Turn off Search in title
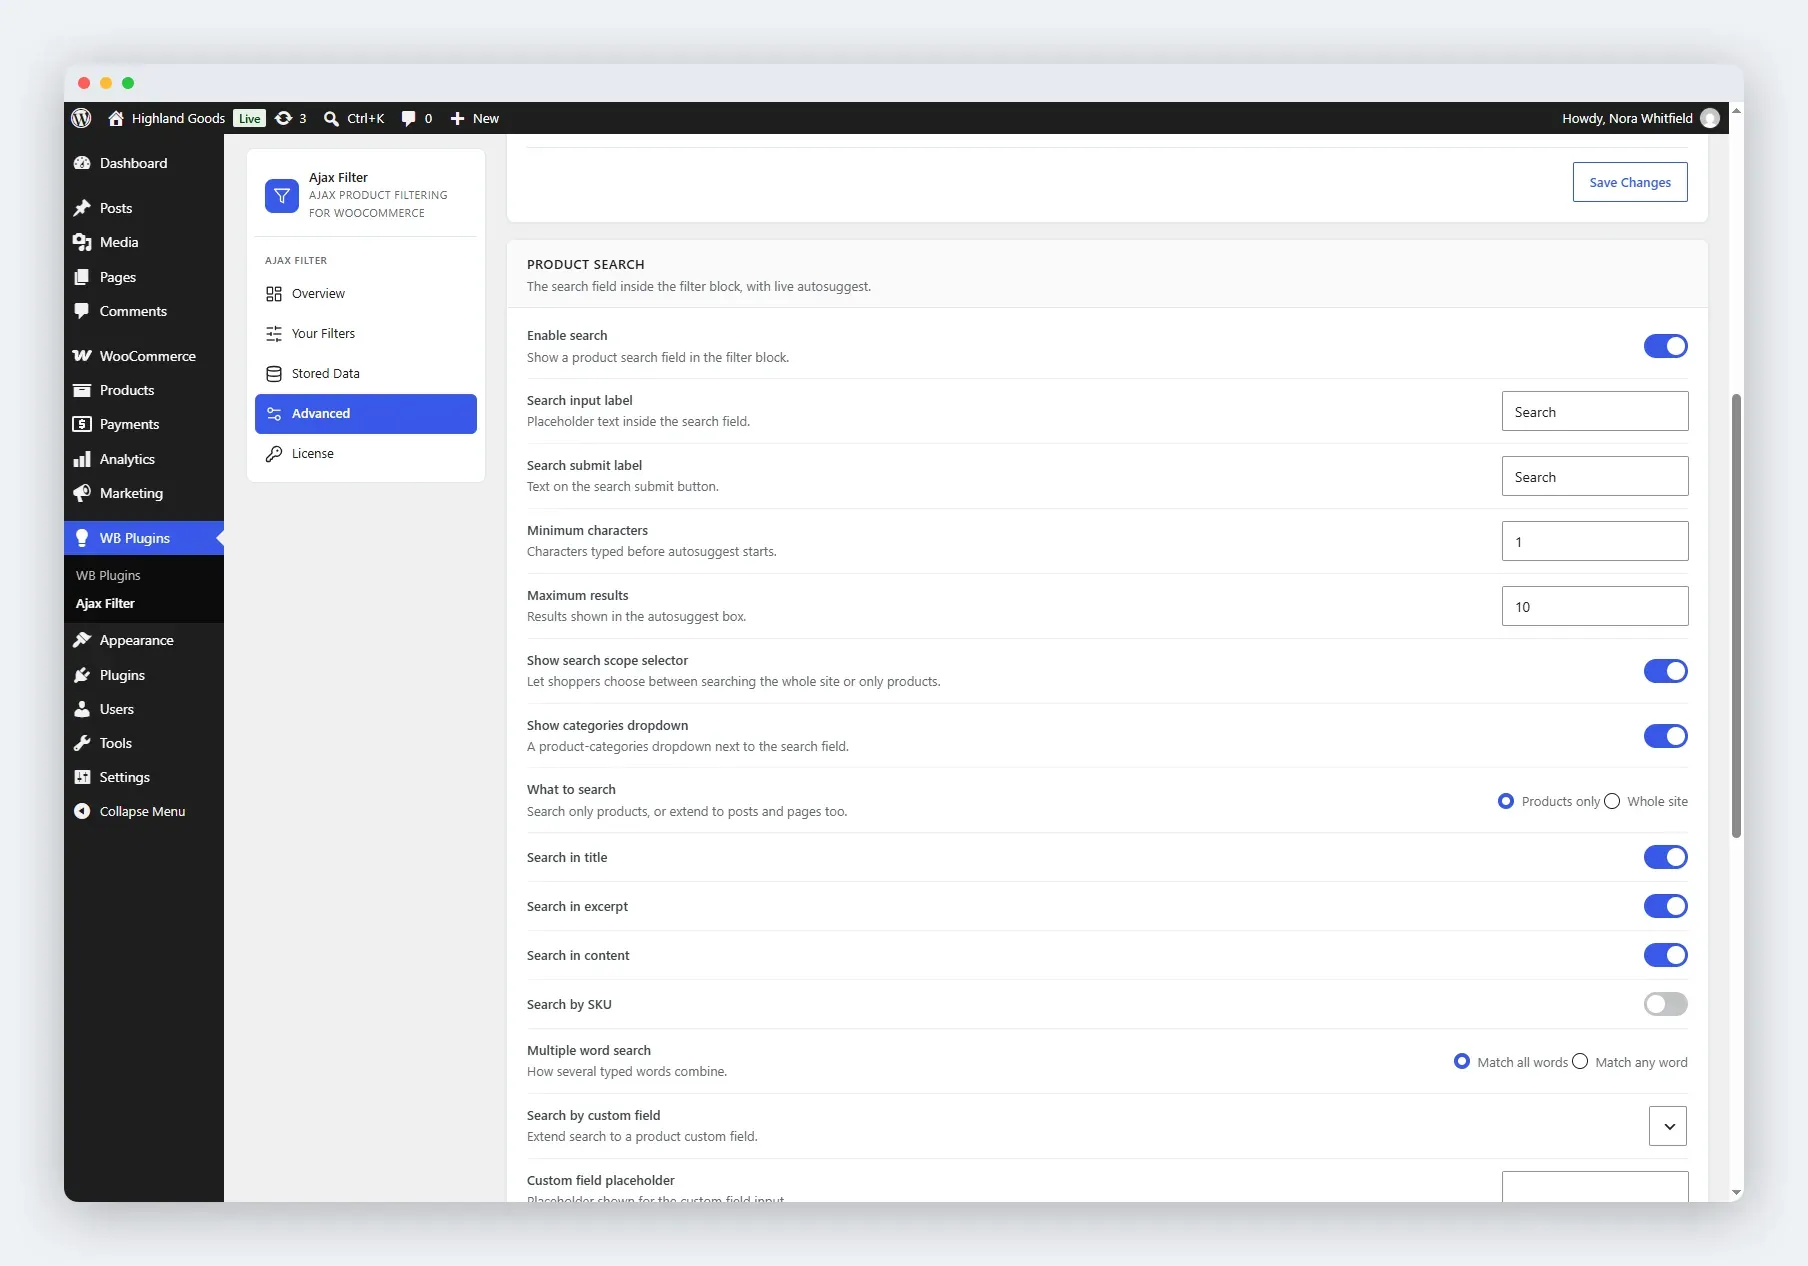 pyautogui.click(x=1665, y=857)
